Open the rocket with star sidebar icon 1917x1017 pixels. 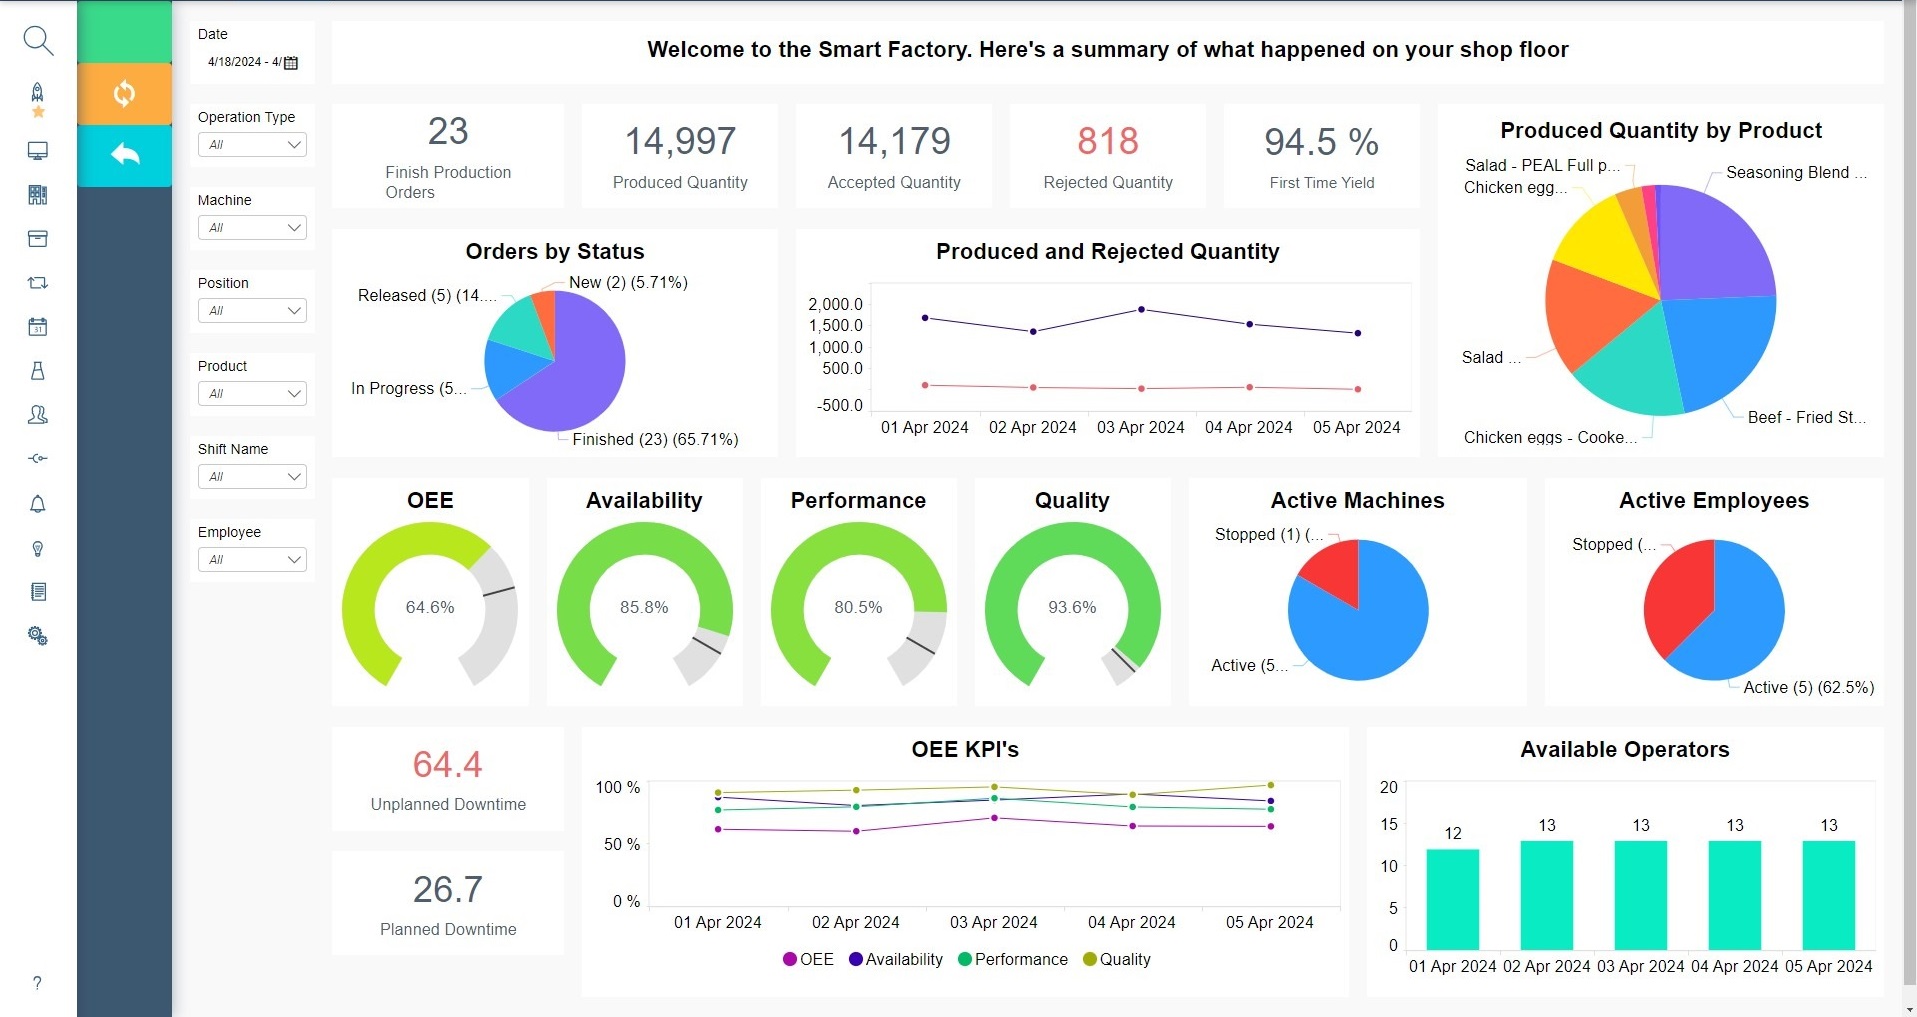click(x=38, y=99)
